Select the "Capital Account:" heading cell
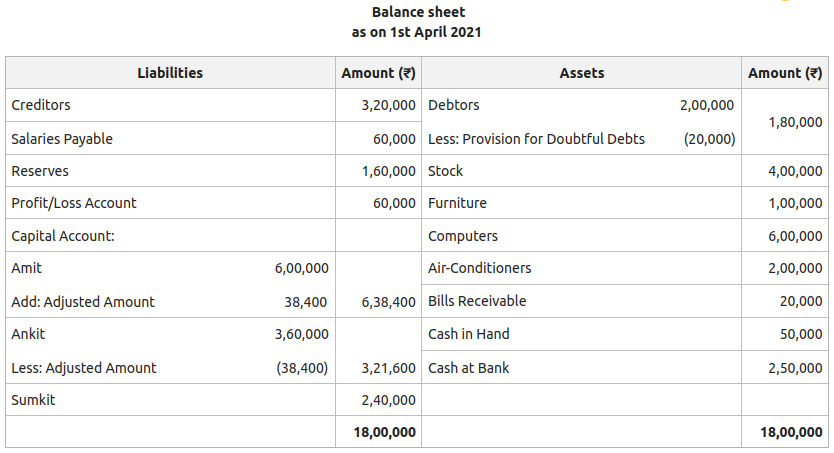Screen dimensions: 834x453 point(63,236)
